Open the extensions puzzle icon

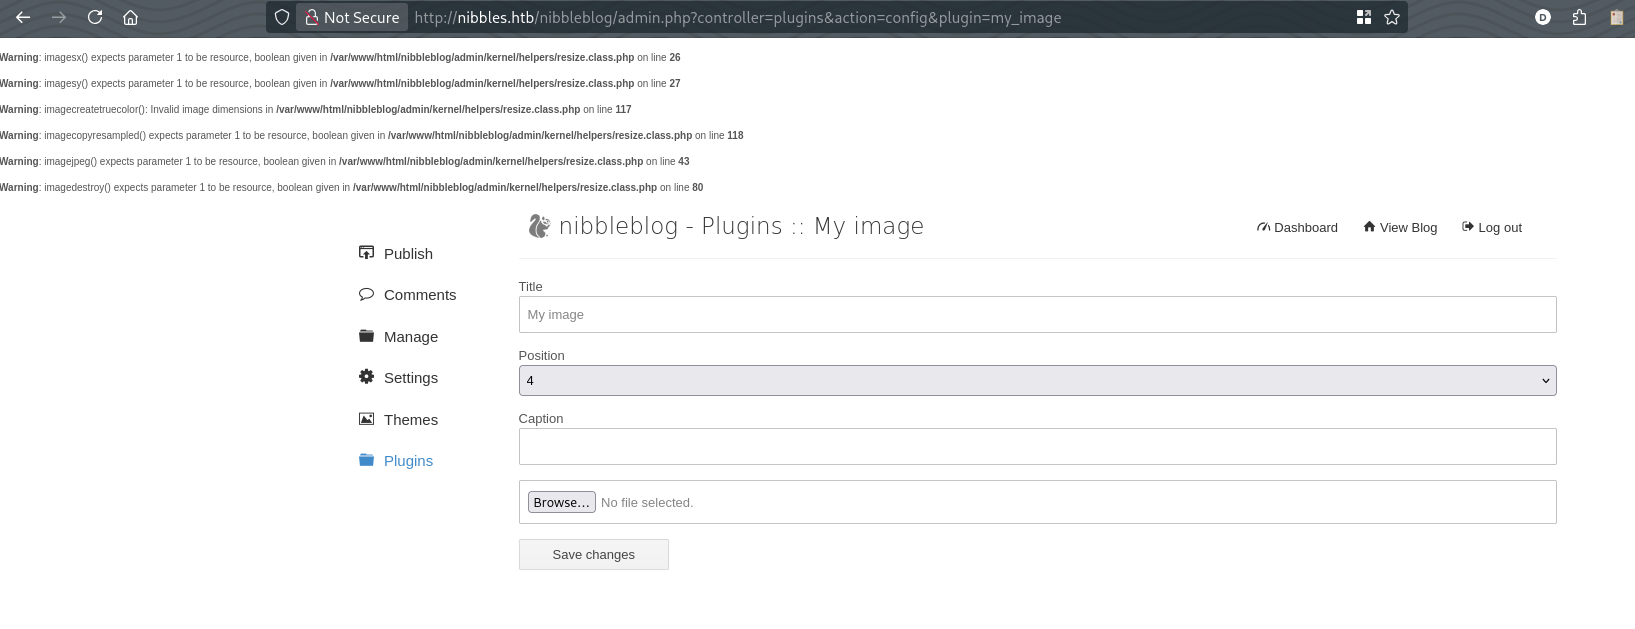(1579, 17)
